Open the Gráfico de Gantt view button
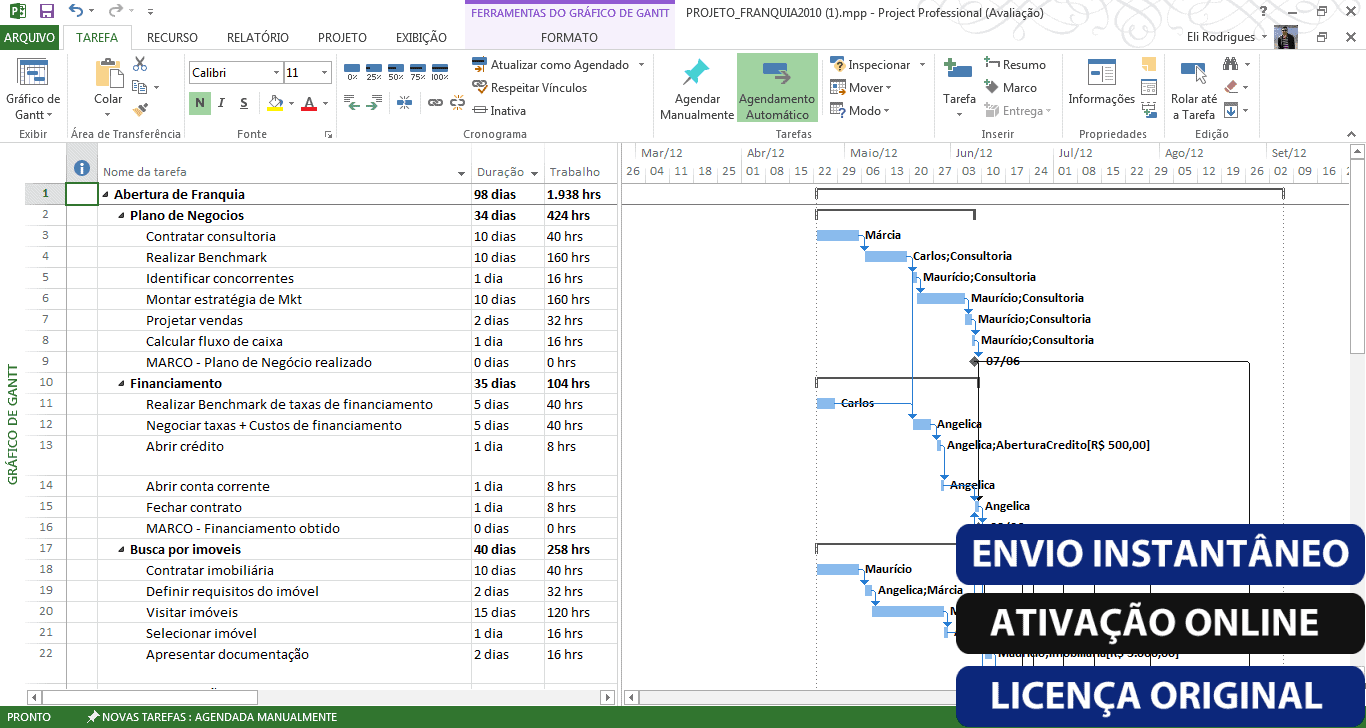The image size is (1366, 728). (33, 89)
